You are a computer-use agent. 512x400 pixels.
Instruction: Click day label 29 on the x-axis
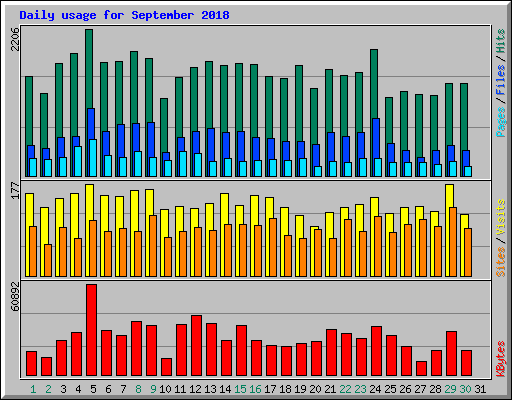pyautogui.click(x=450, y=389)
